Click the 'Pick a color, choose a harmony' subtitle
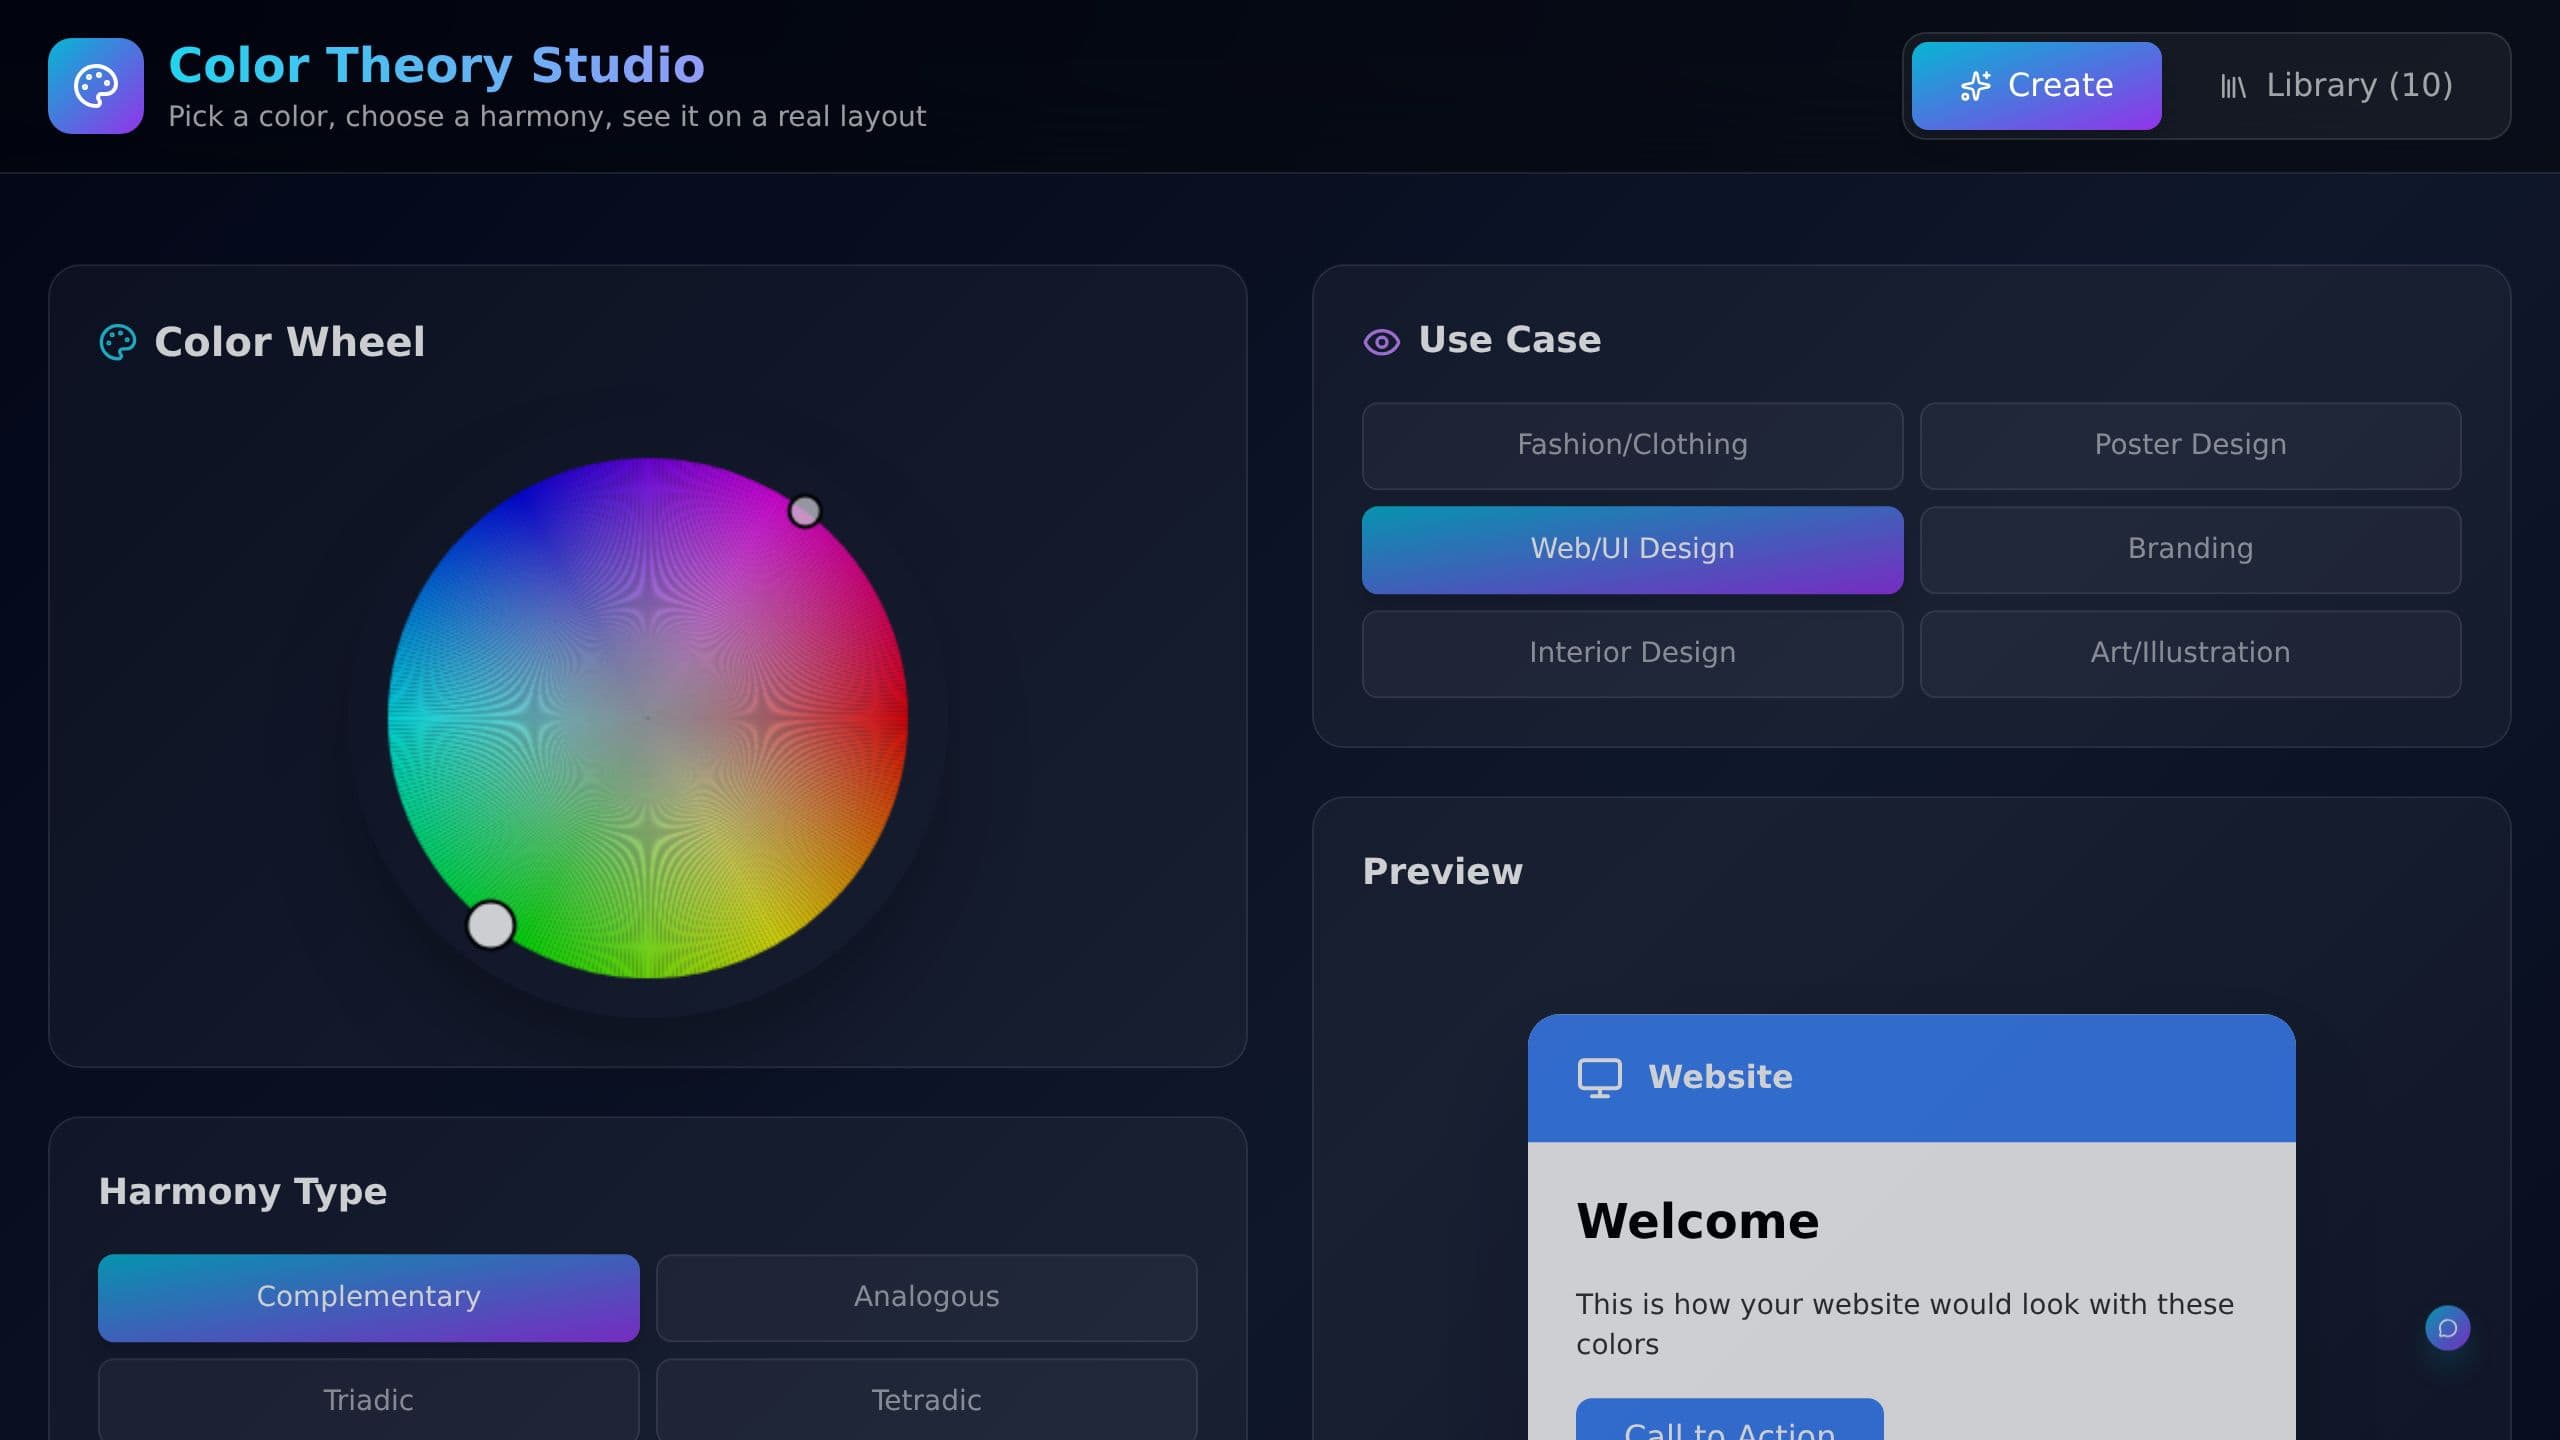The image size is (2560, 1440). (x=546, y=117)
